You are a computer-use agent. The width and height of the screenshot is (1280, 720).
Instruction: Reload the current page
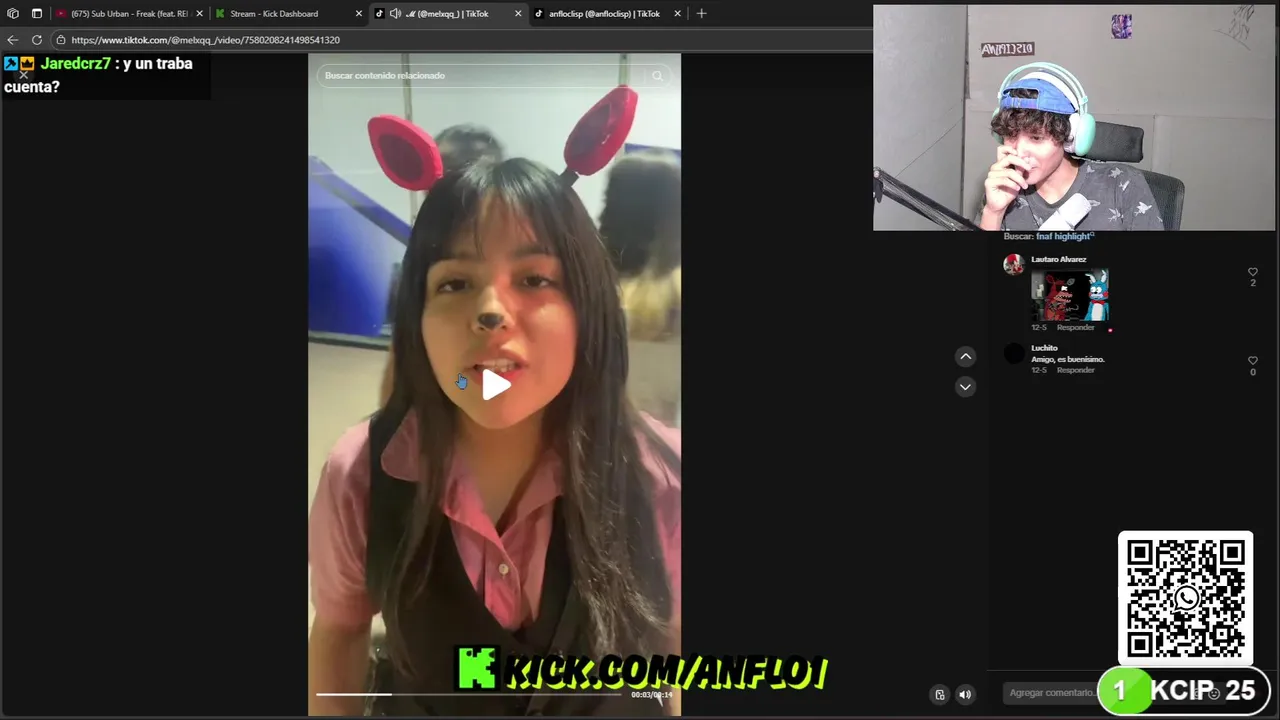click(37, 40)
